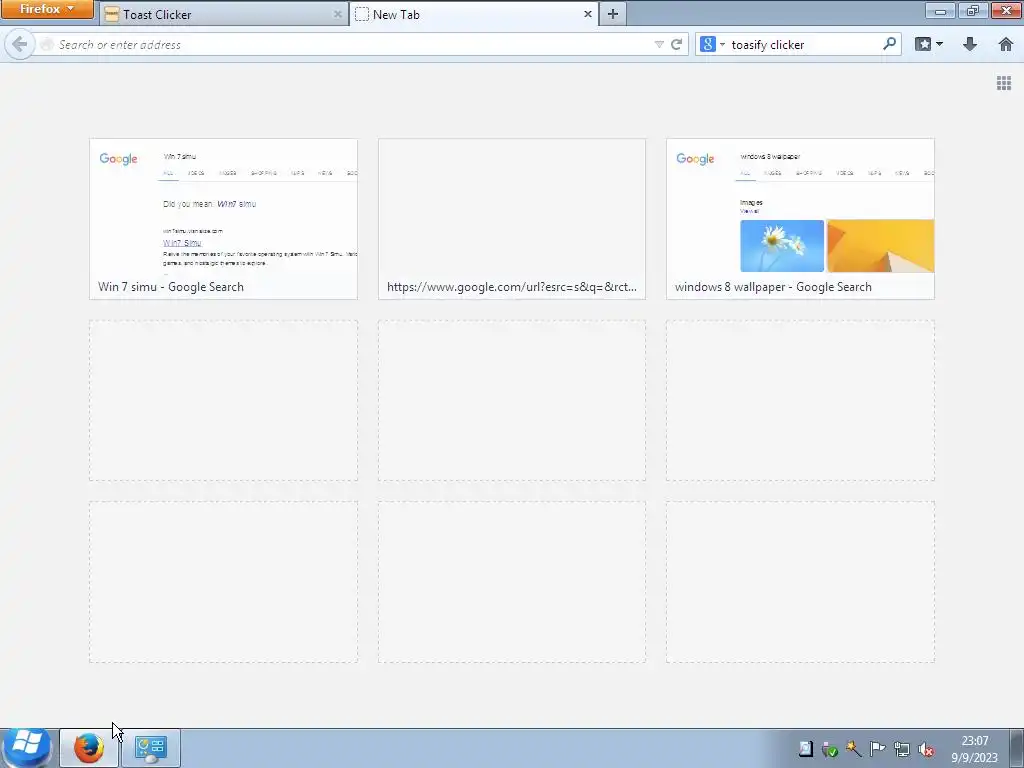
Task: Open the Action Center flag icon
Action: (x=877, y=749)
